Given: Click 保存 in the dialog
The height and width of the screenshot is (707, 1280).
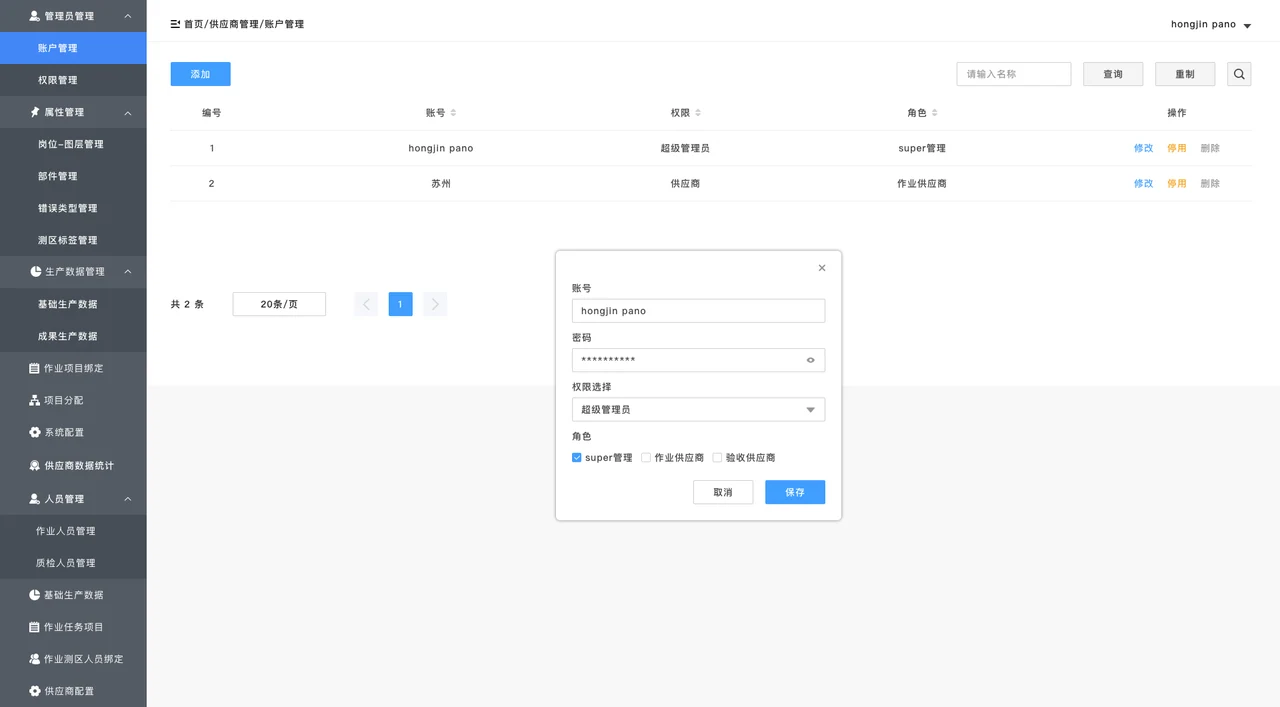Looking at the screenshot, I should click(795, 492).
